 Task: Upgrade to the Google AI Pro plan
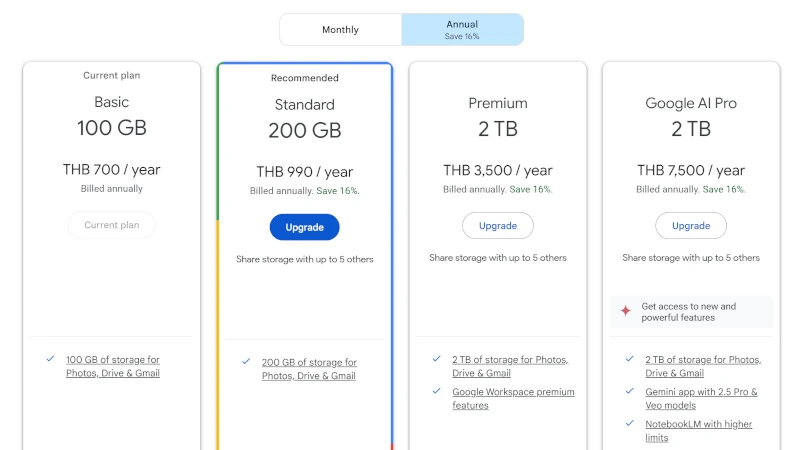tap(691, 226)
